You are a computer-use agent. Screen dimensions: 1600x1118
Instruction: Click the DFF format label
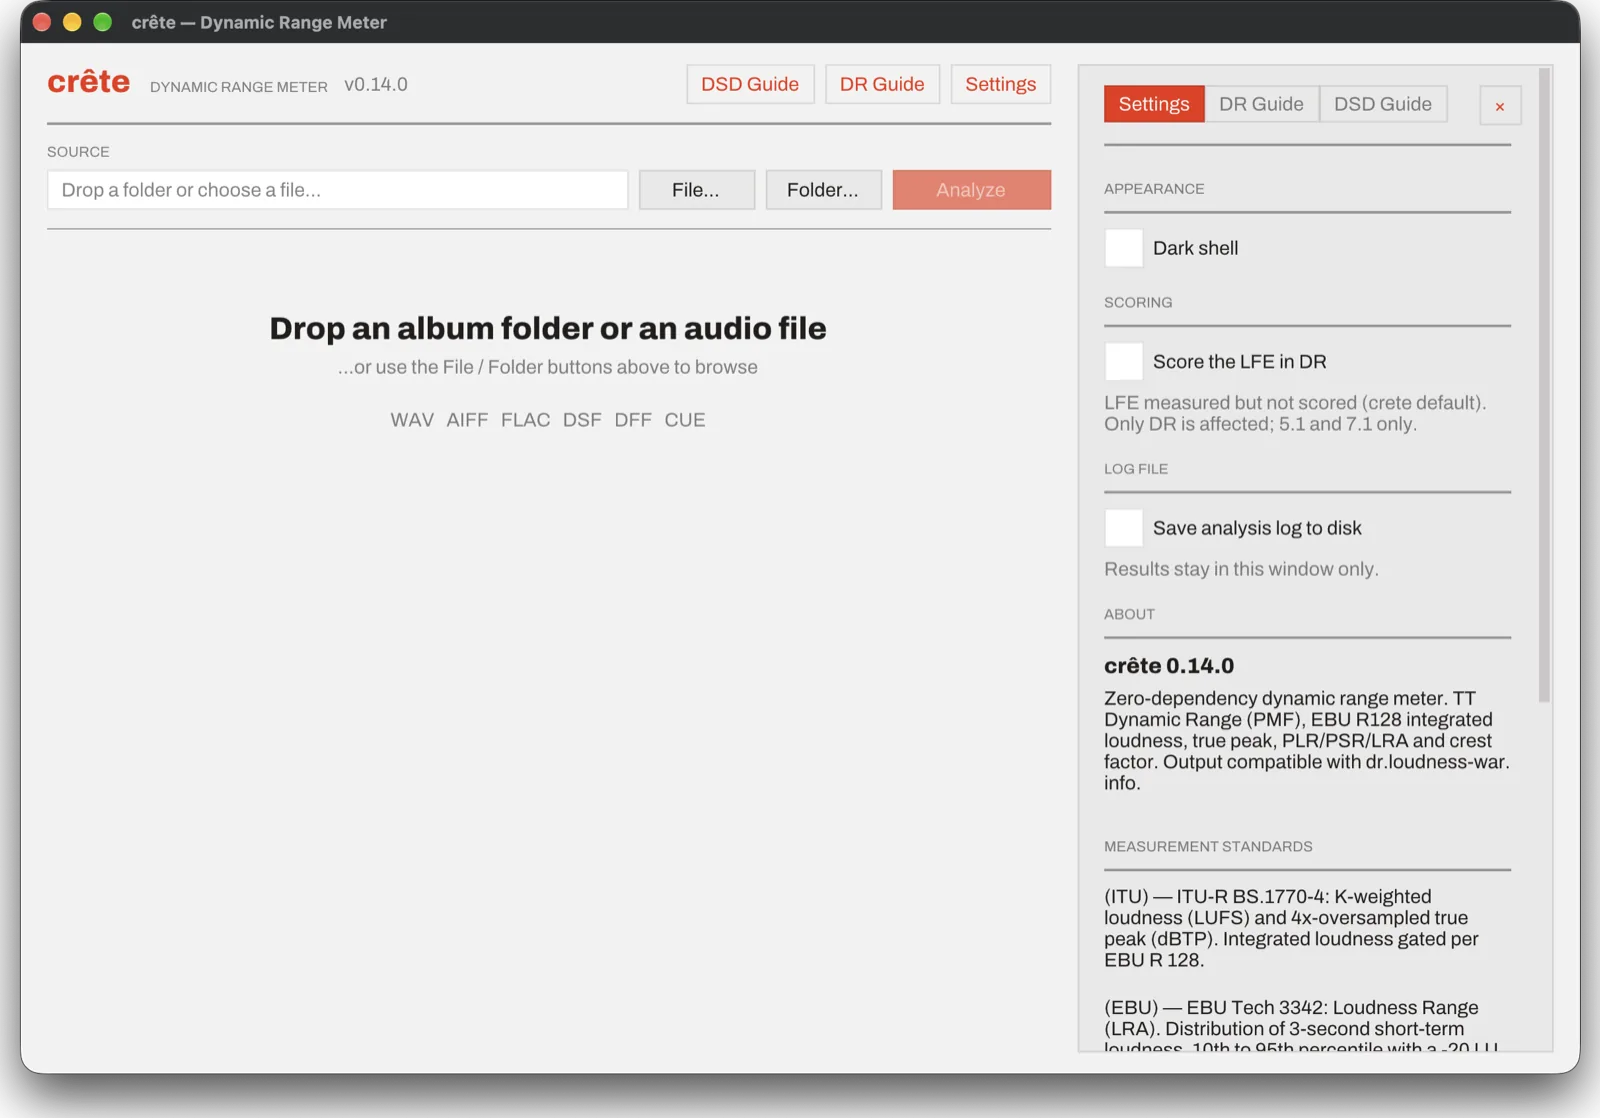[633, 420]
